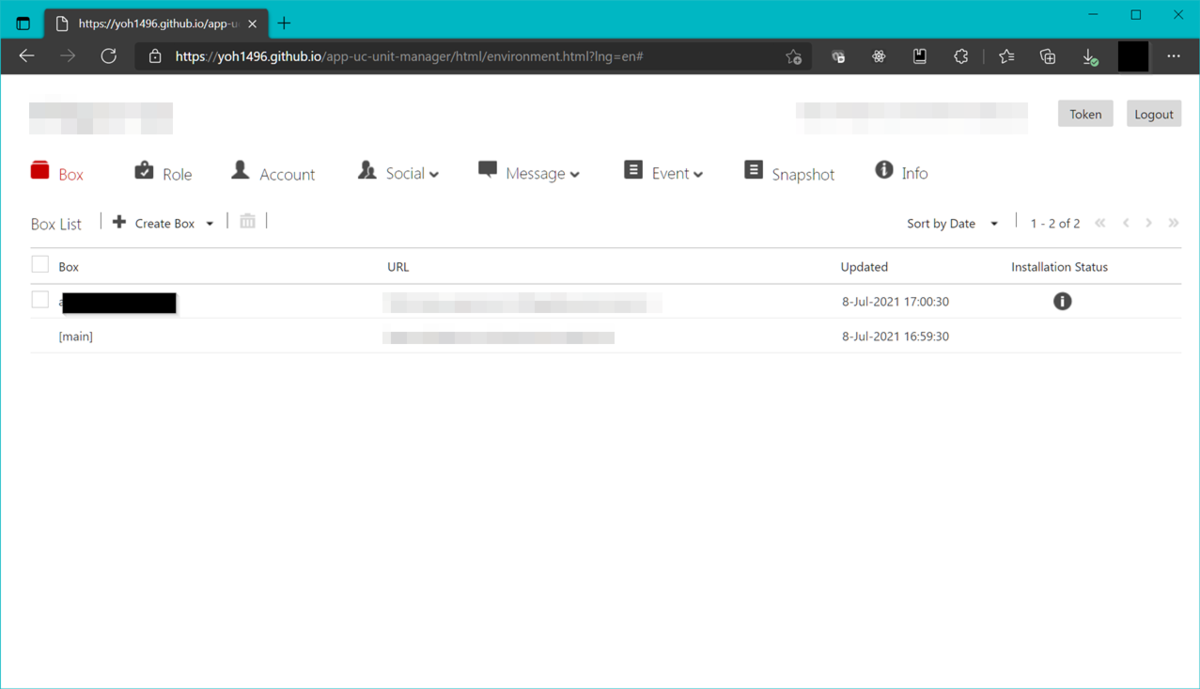Open the tab actions menu icon

click(23, 23)
